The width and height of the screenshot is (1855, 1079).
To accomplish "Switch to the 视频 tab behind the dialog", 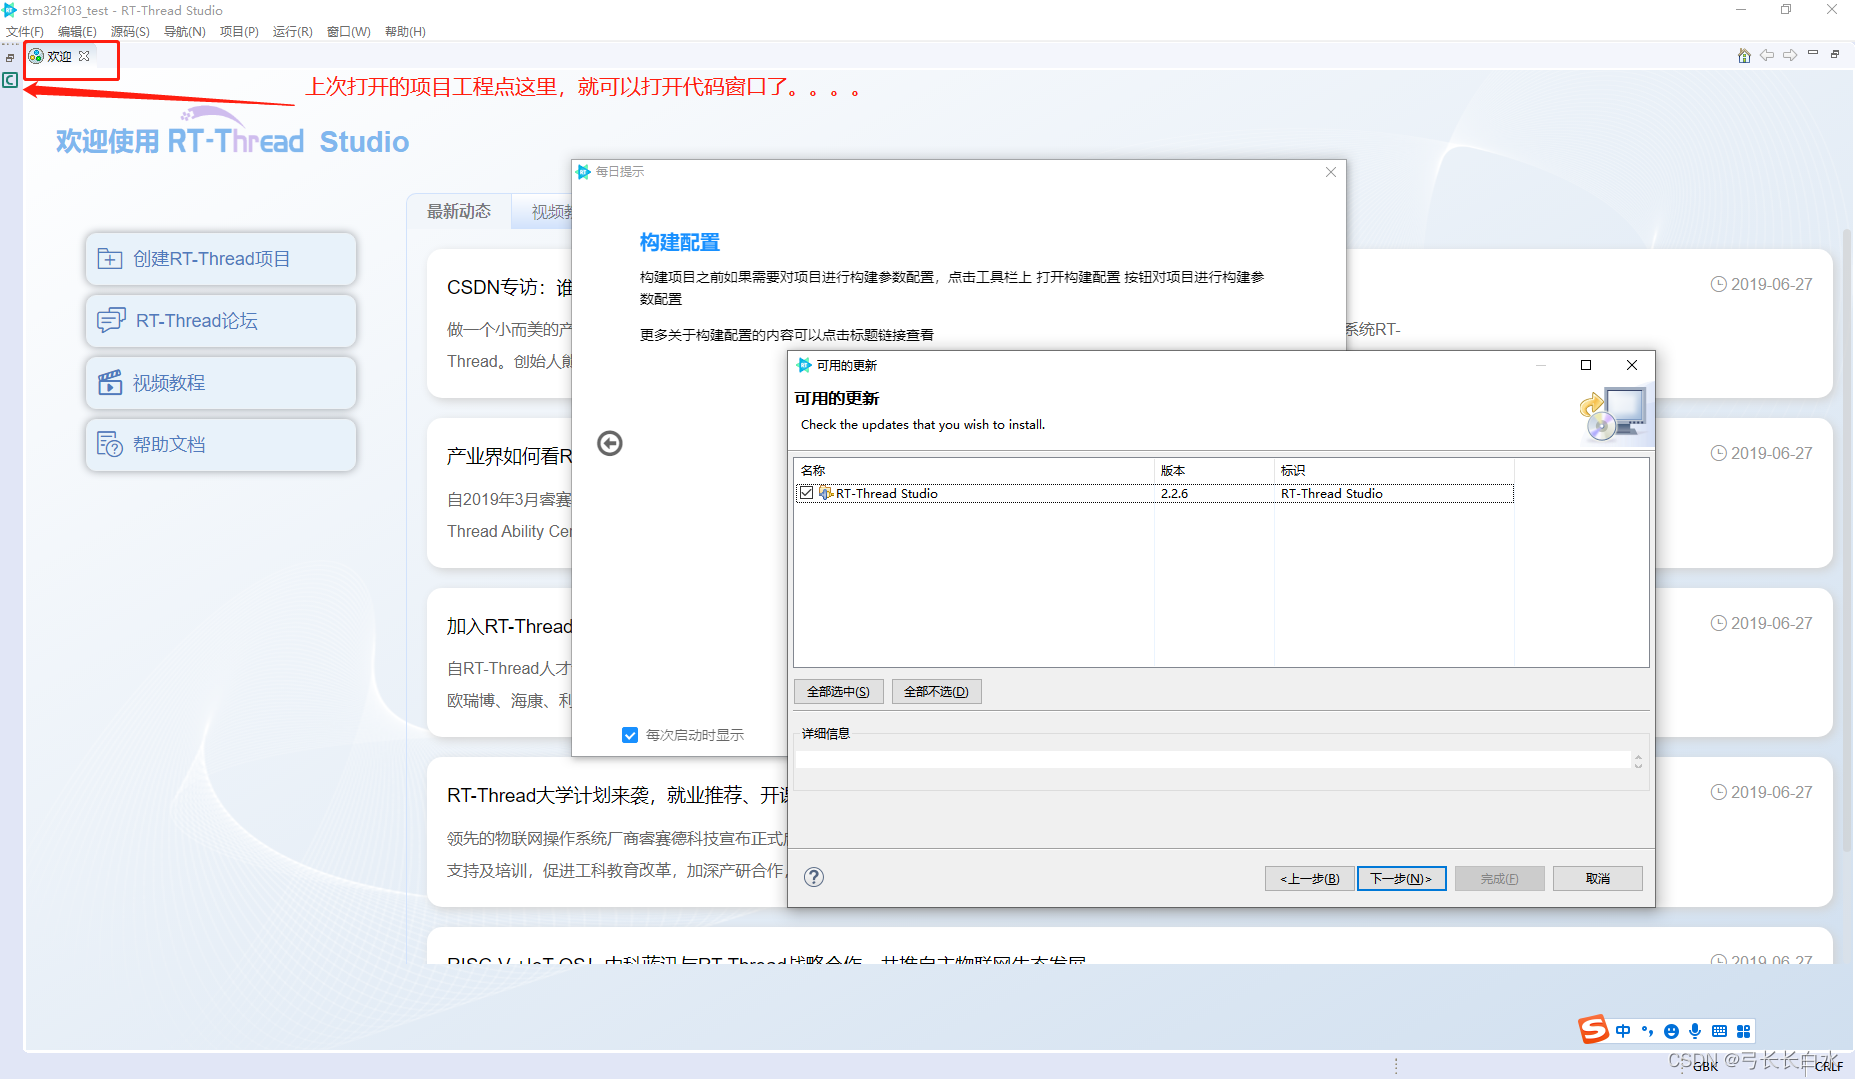I will click(x=543, y=211).
